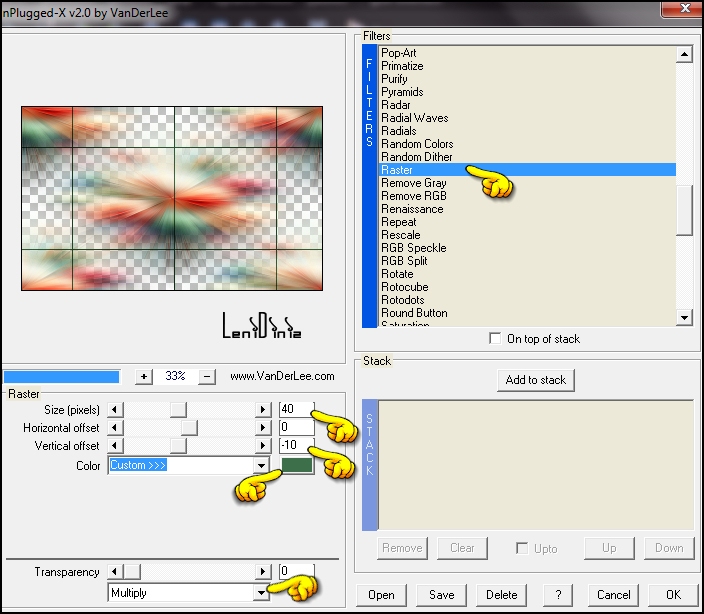Select the Raster filter in list
704x614 pixels.
(x=397, y=170)
